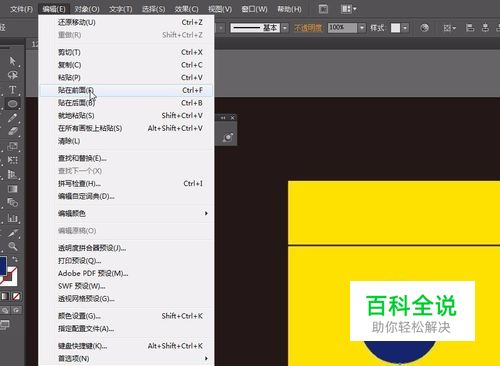Open the 对象(O) menu
The image size is (500, 366).
tap(87, 9)
